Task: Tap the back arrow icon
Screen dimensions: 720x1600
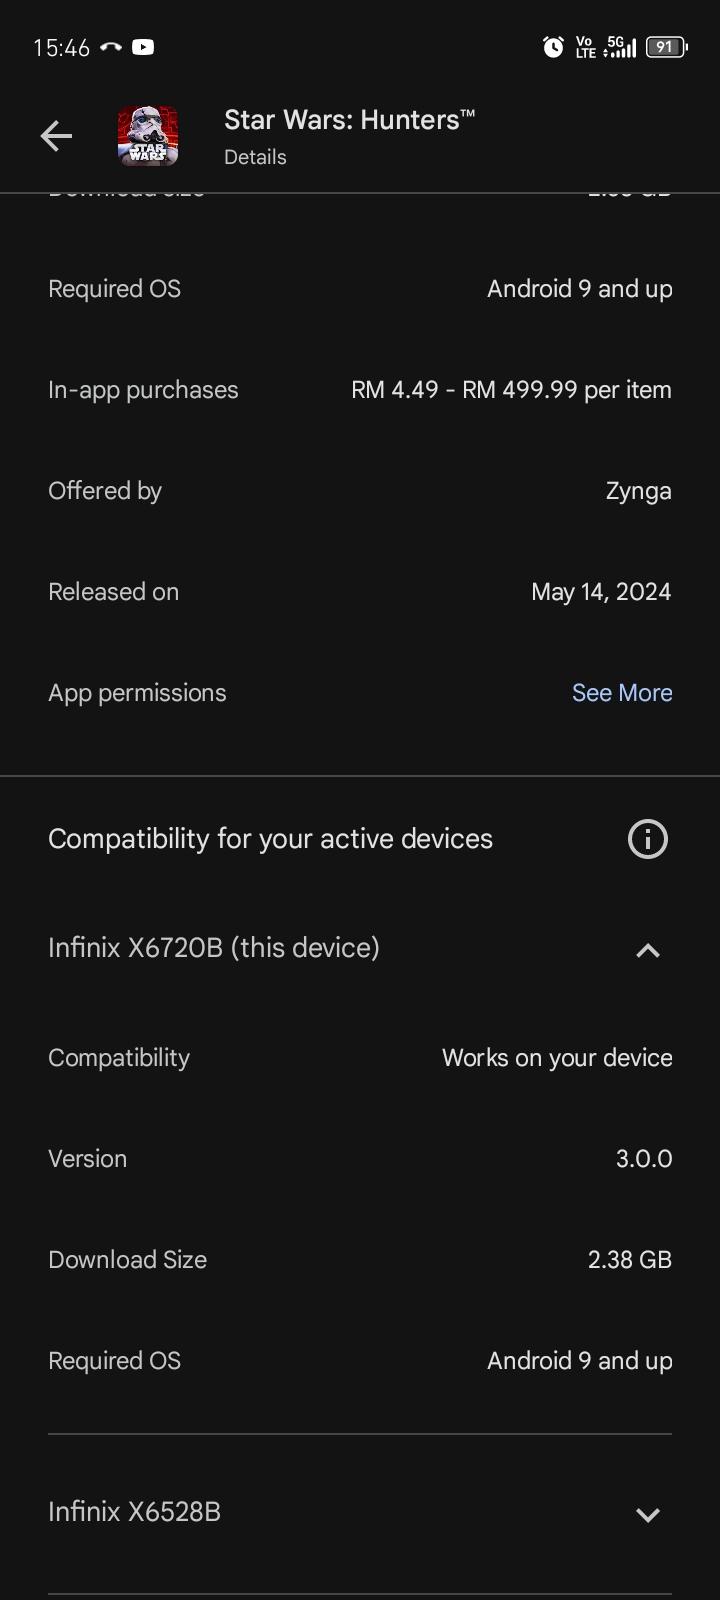Action: [56, 136]
